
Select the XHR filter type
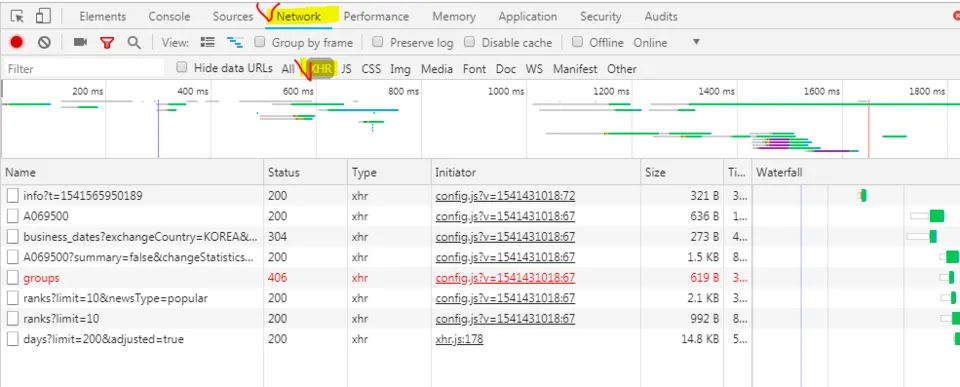(x=321, y=69)
